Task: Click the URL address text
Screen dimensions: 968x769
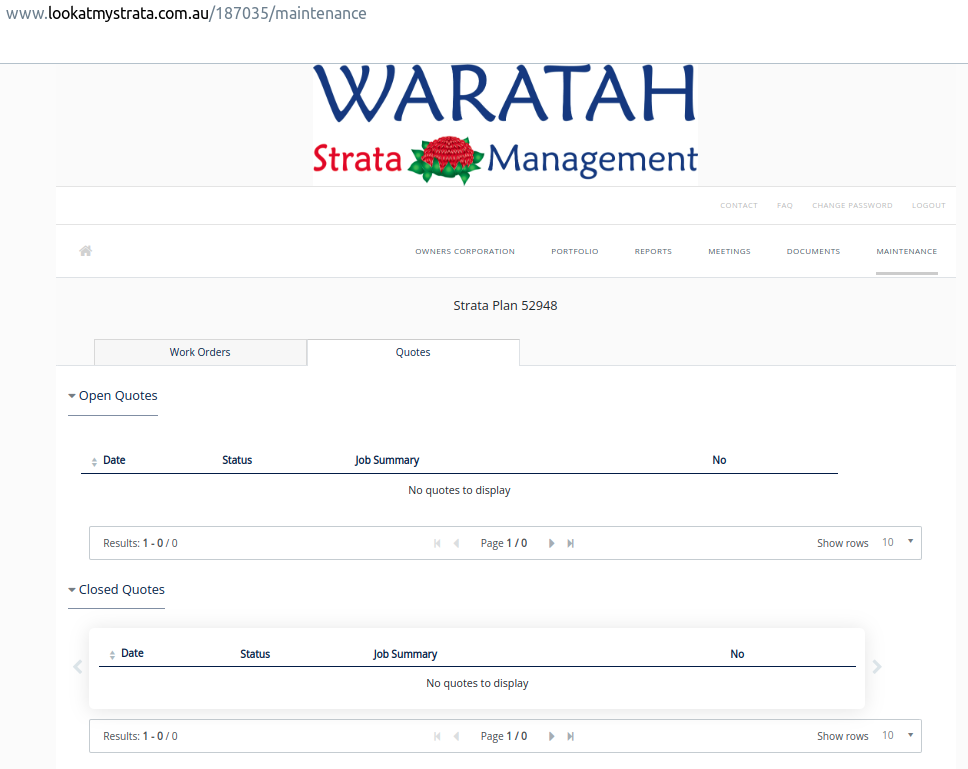Action: tap(186, 14)
